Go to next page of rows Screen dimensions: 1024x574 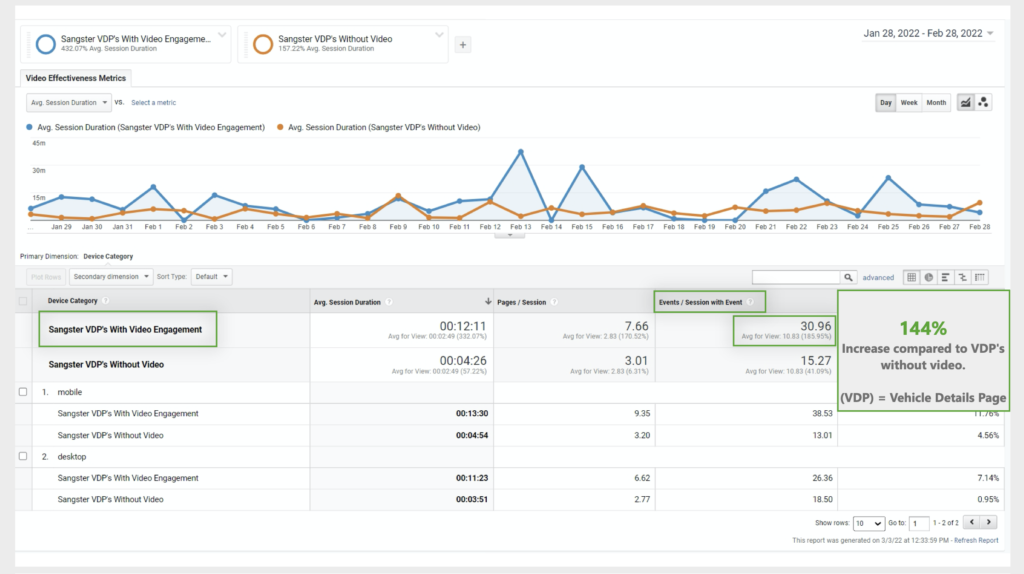coord(989,522)
